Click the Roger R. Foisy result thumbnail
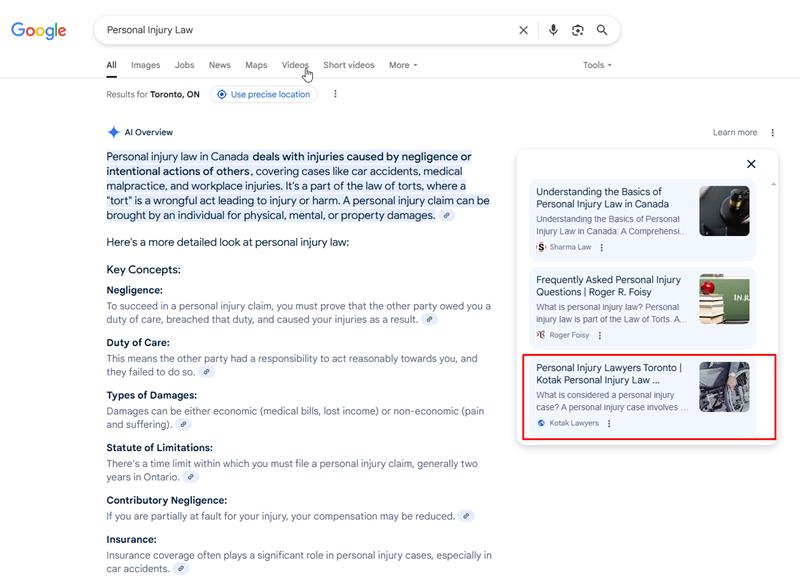 click(x=724, y=299)
